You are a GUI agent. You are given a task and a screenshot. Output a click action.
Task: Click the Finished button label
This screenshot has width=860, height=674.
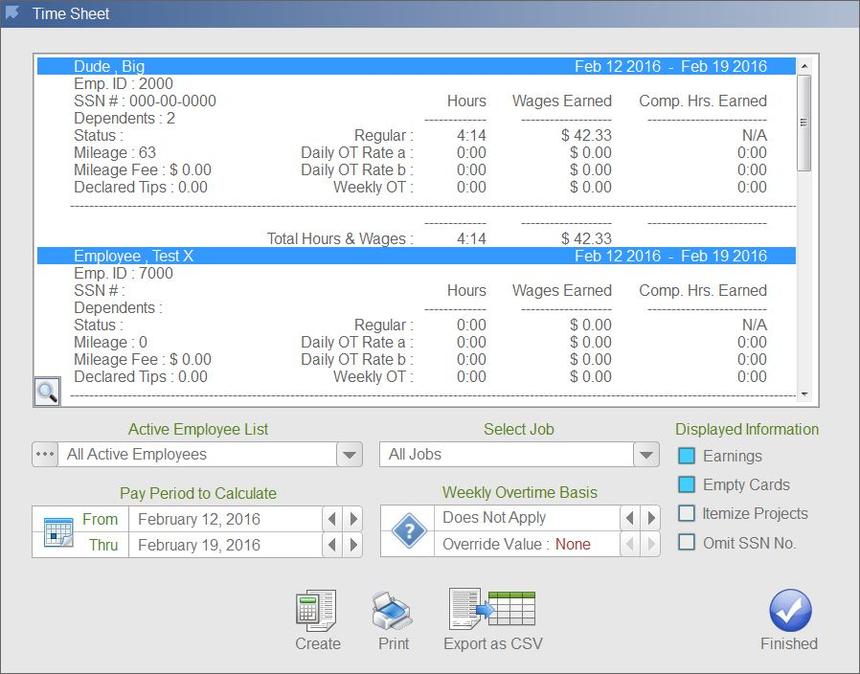(789, 644)
